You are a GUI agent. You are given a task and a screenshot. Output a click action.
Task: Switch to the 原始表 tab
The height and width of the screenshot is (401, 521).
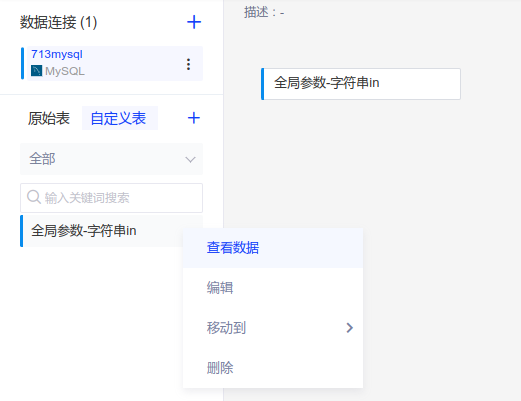(x=49, y=118)
